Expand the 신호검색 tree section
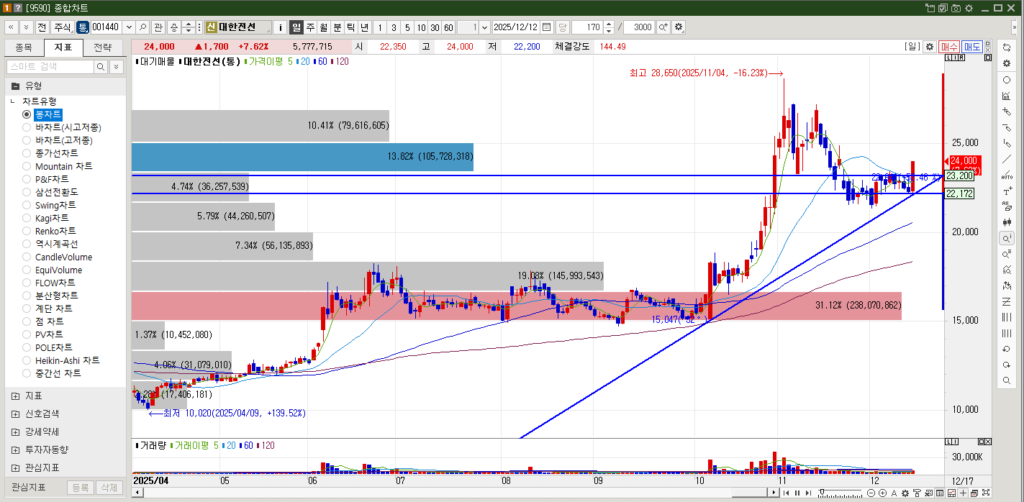This screenshot has width=1024, height=502. pos(15,413)
